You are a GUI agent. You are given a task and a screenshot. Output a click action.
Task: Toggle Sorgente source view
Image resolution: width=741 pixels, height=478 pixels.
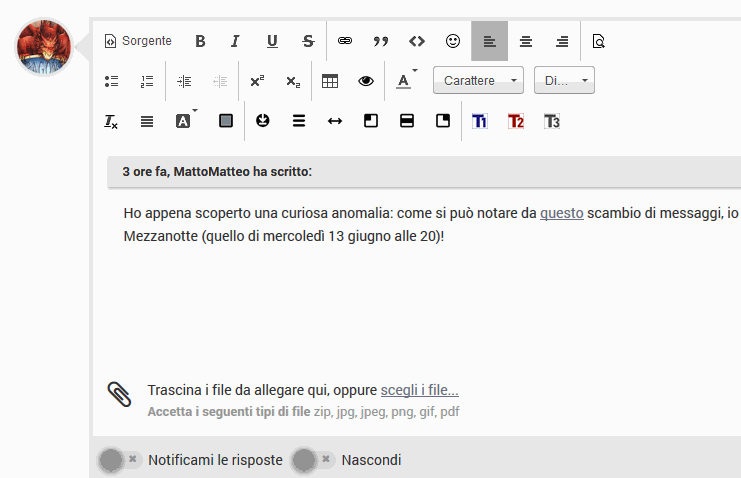click(x=138, y=41)
